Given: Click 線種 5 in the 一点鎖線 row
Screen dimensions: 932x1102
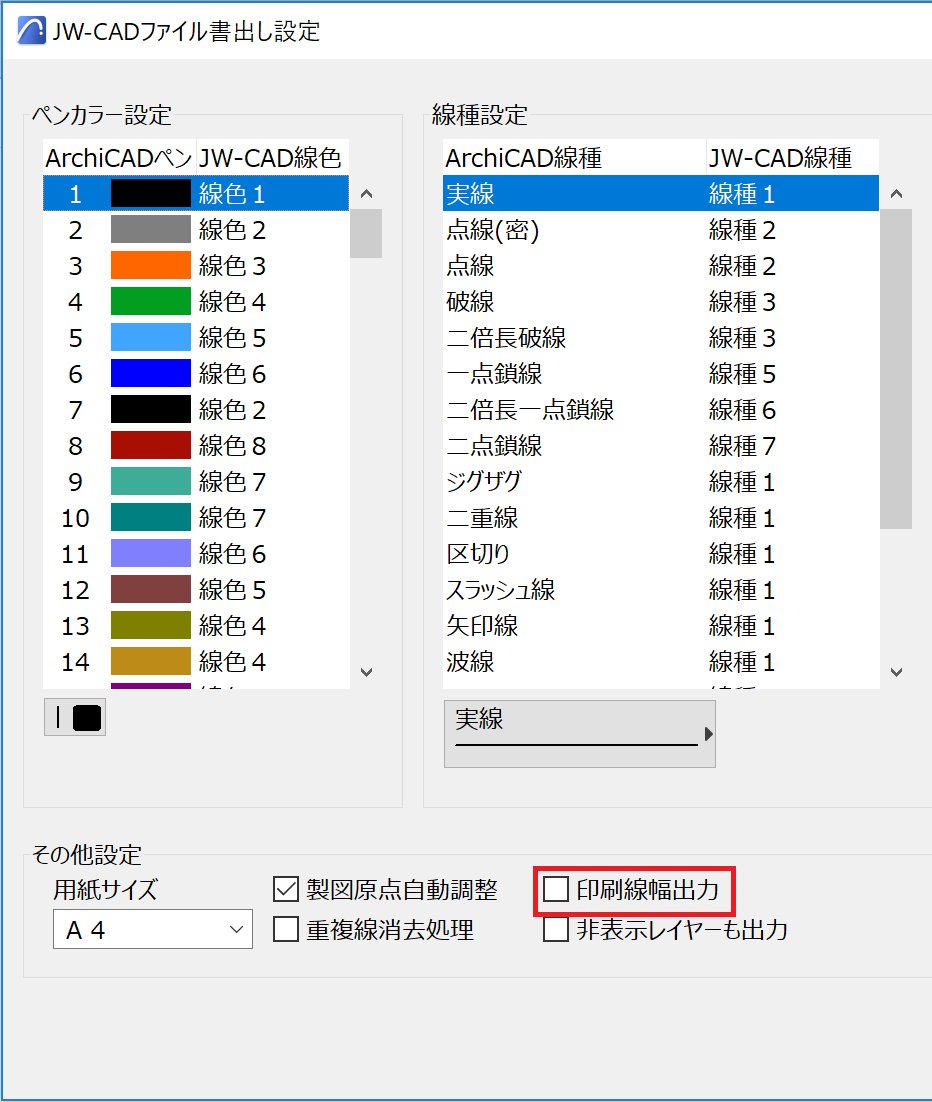Looking at the screenshot, I should (742, 373).
